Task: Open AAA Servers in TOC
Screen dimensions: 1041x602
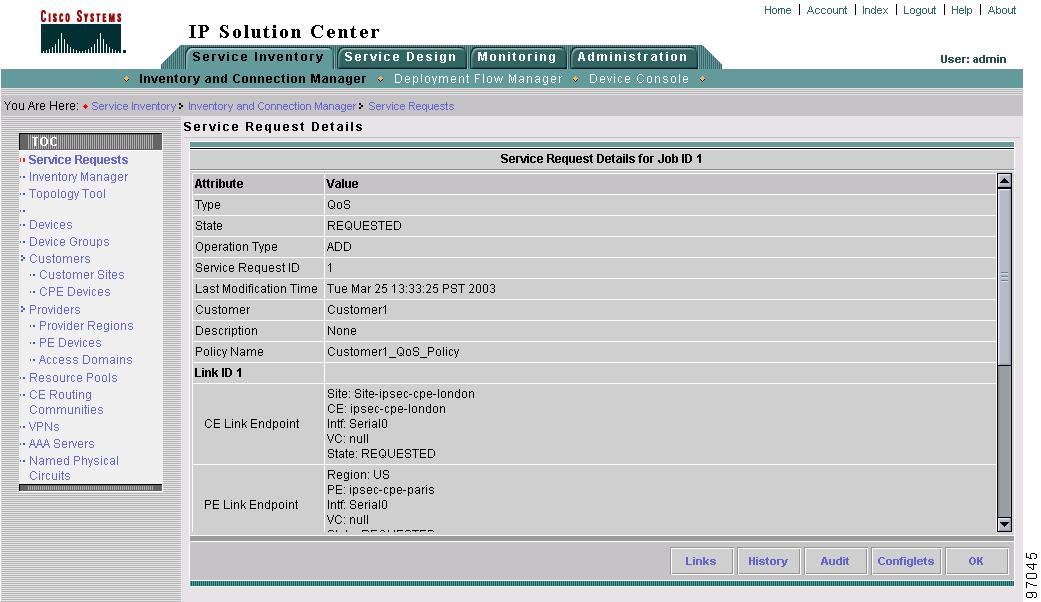Action: (x=61, y=444)
